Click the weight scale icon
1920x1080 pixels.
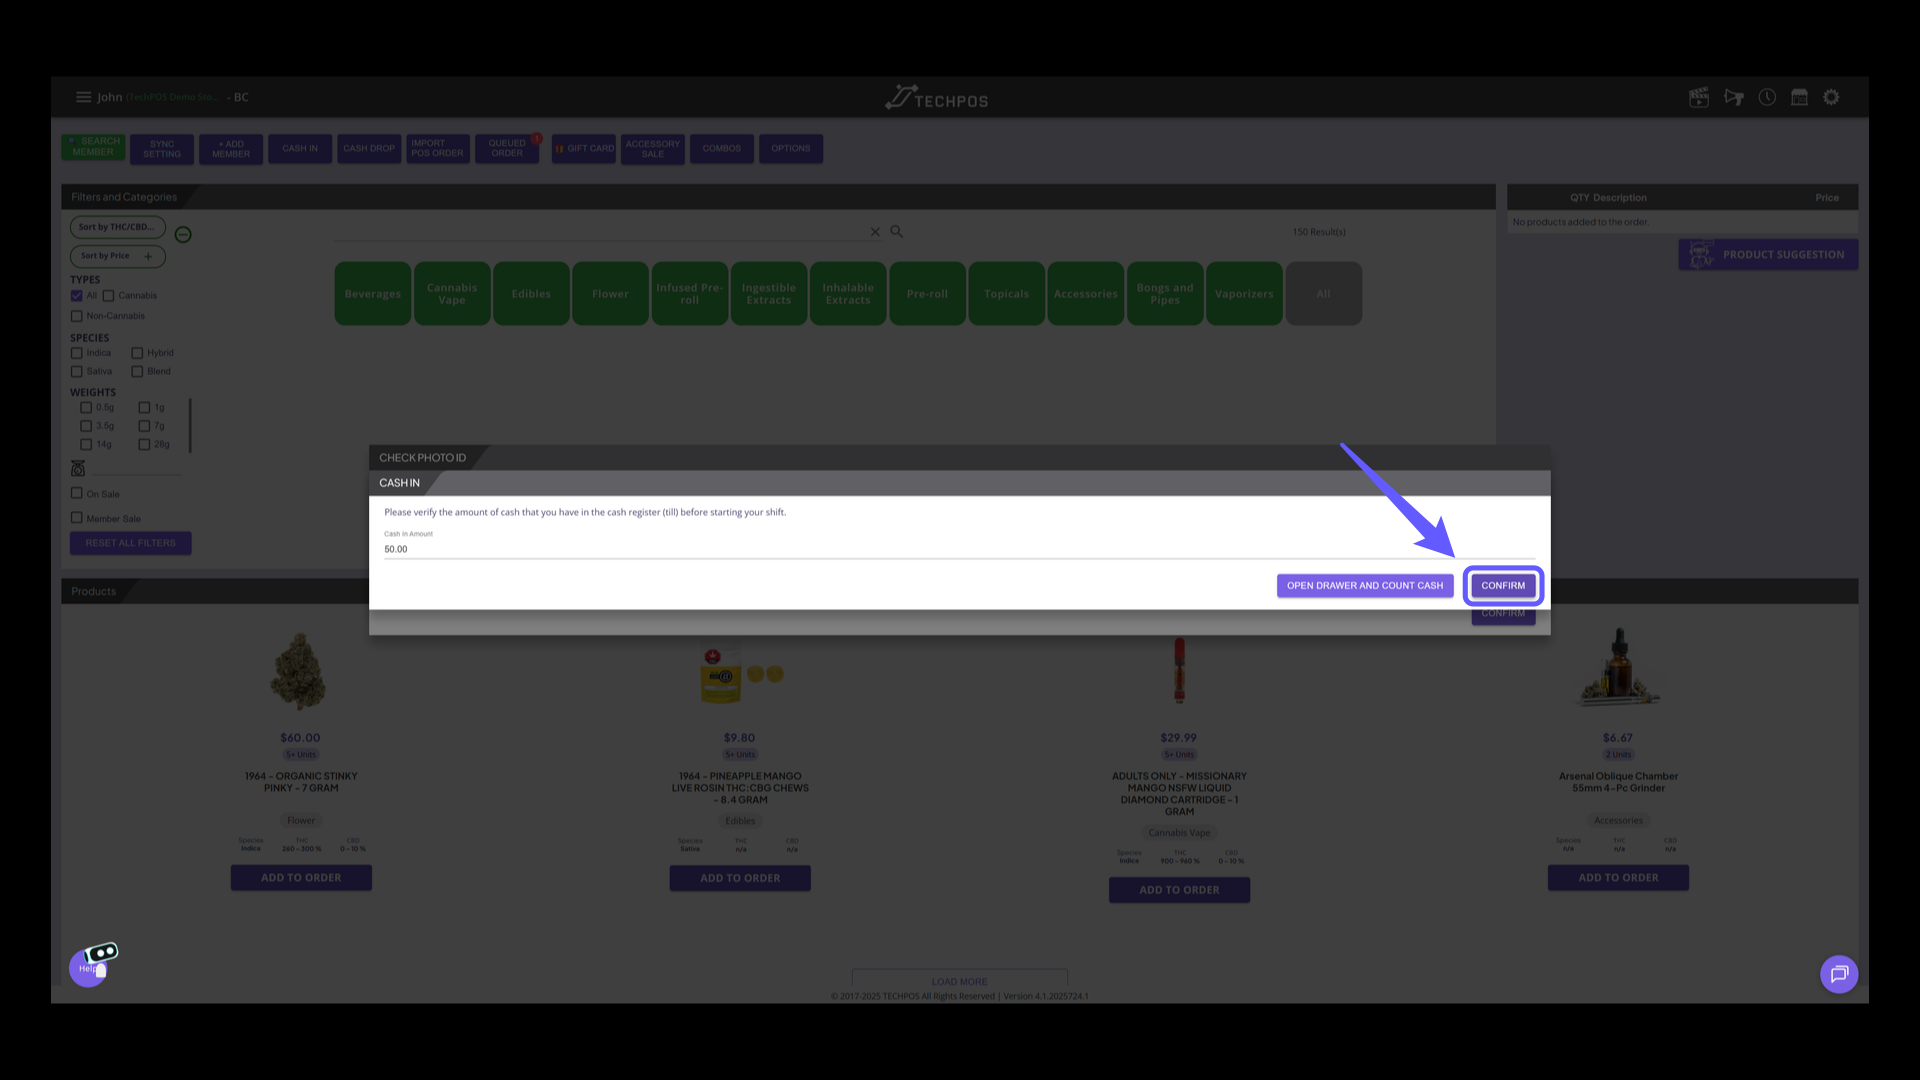(78, 468)
